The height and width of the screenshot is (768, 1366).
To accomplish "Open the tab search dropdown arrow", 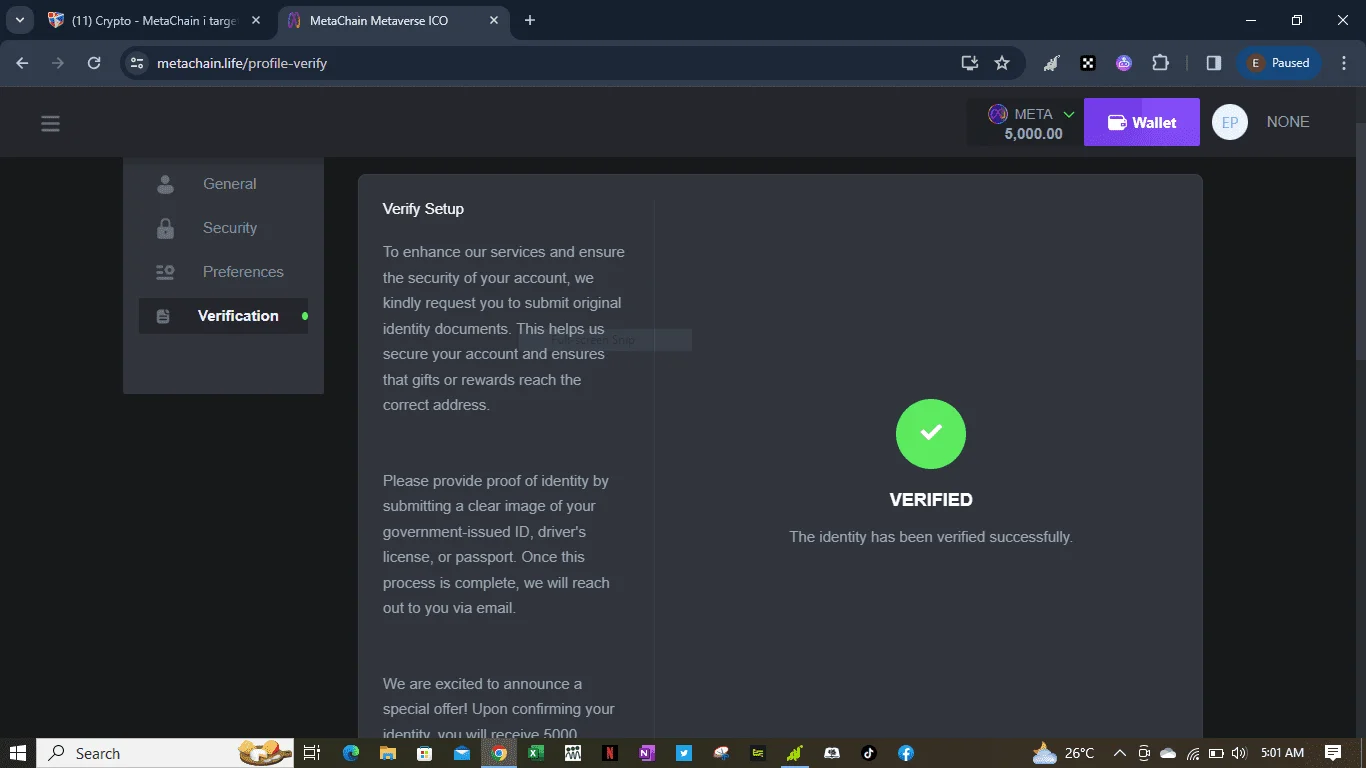I will pyautogui.click(x=19, y=20).
